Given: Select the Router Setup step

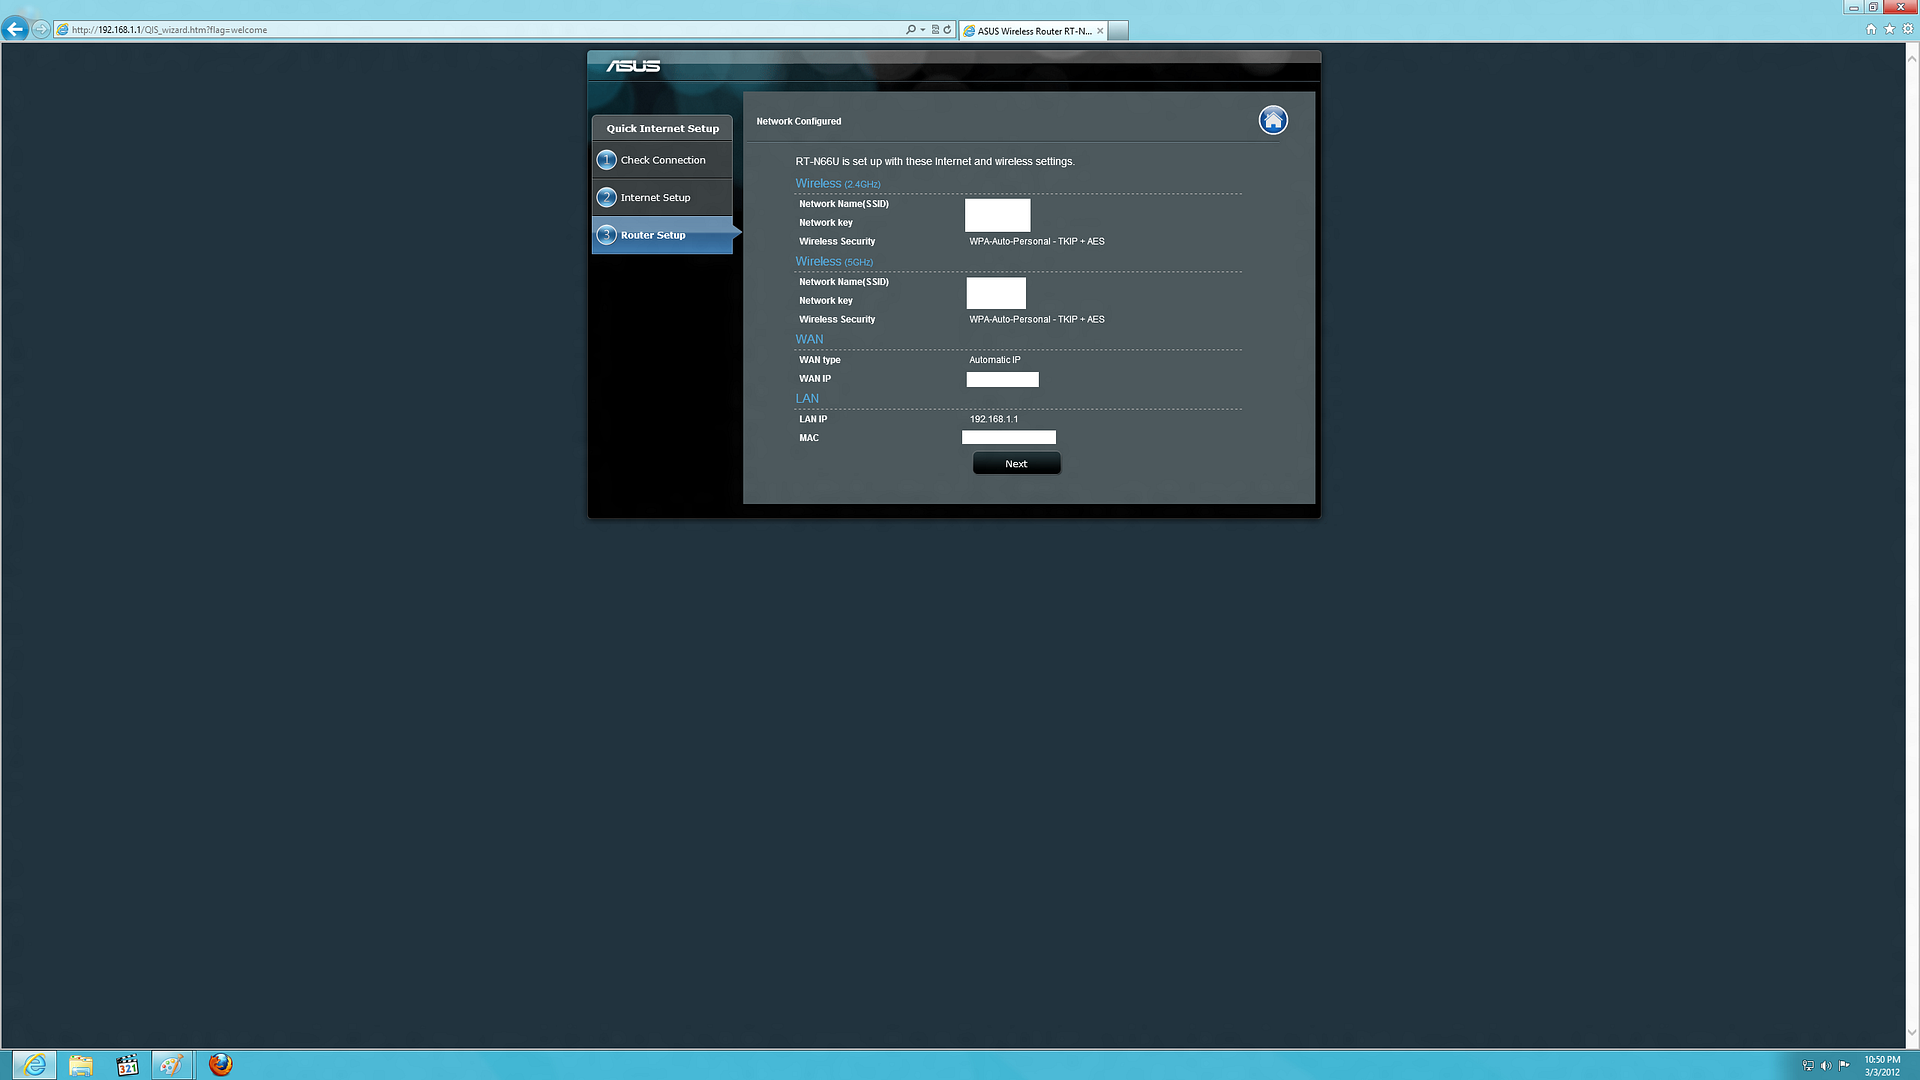Looking at the screenshot, I should click(653, 236).
